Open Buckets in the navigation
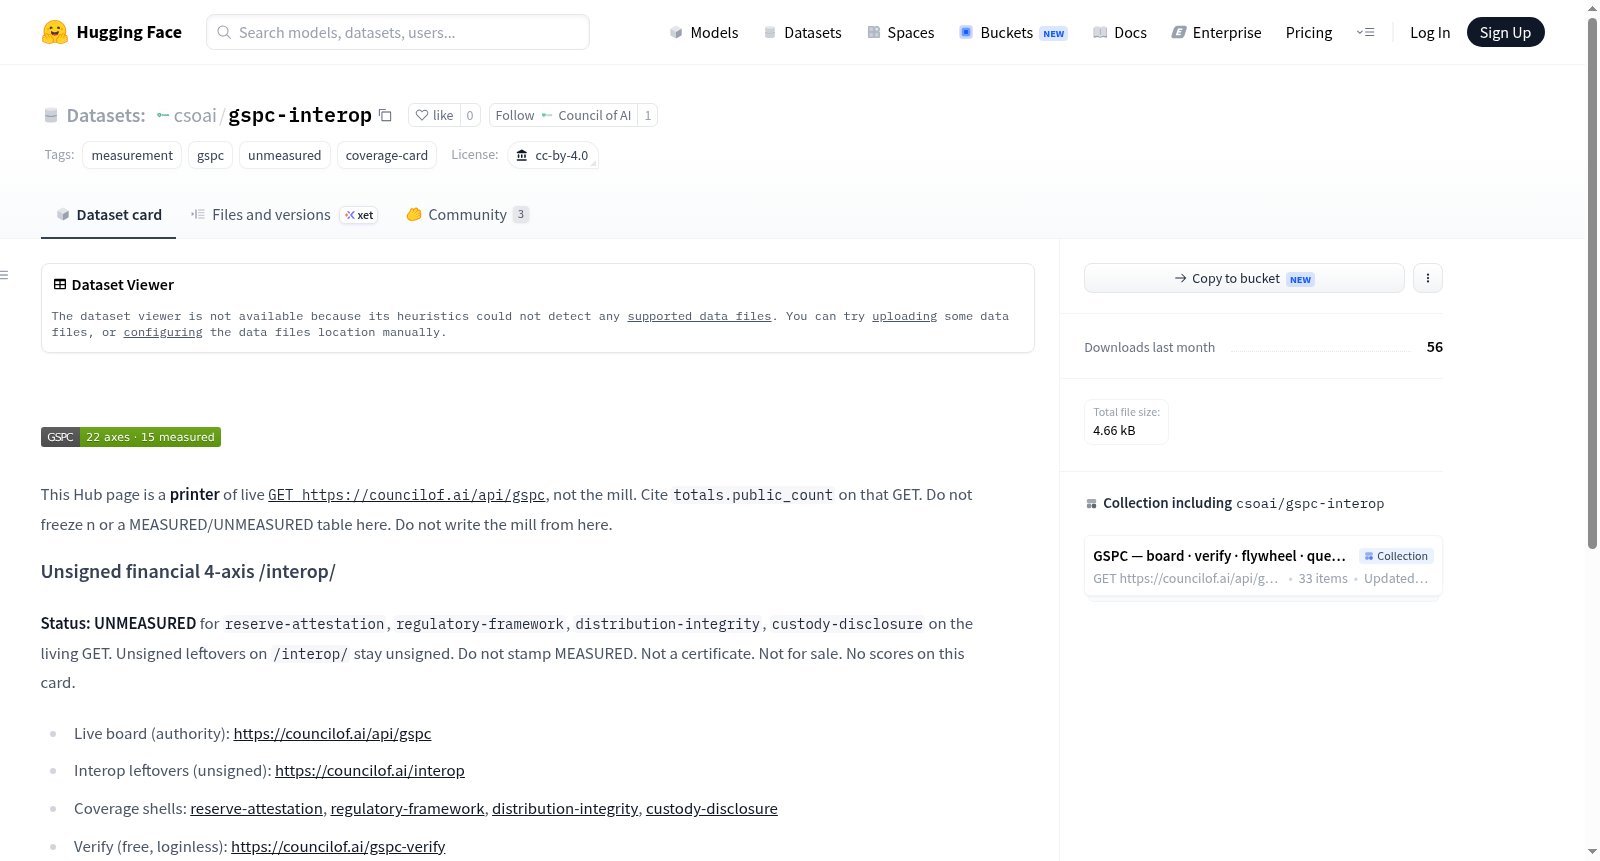The height and width of the screenshot is (861, 1600). coord(1013,32)
